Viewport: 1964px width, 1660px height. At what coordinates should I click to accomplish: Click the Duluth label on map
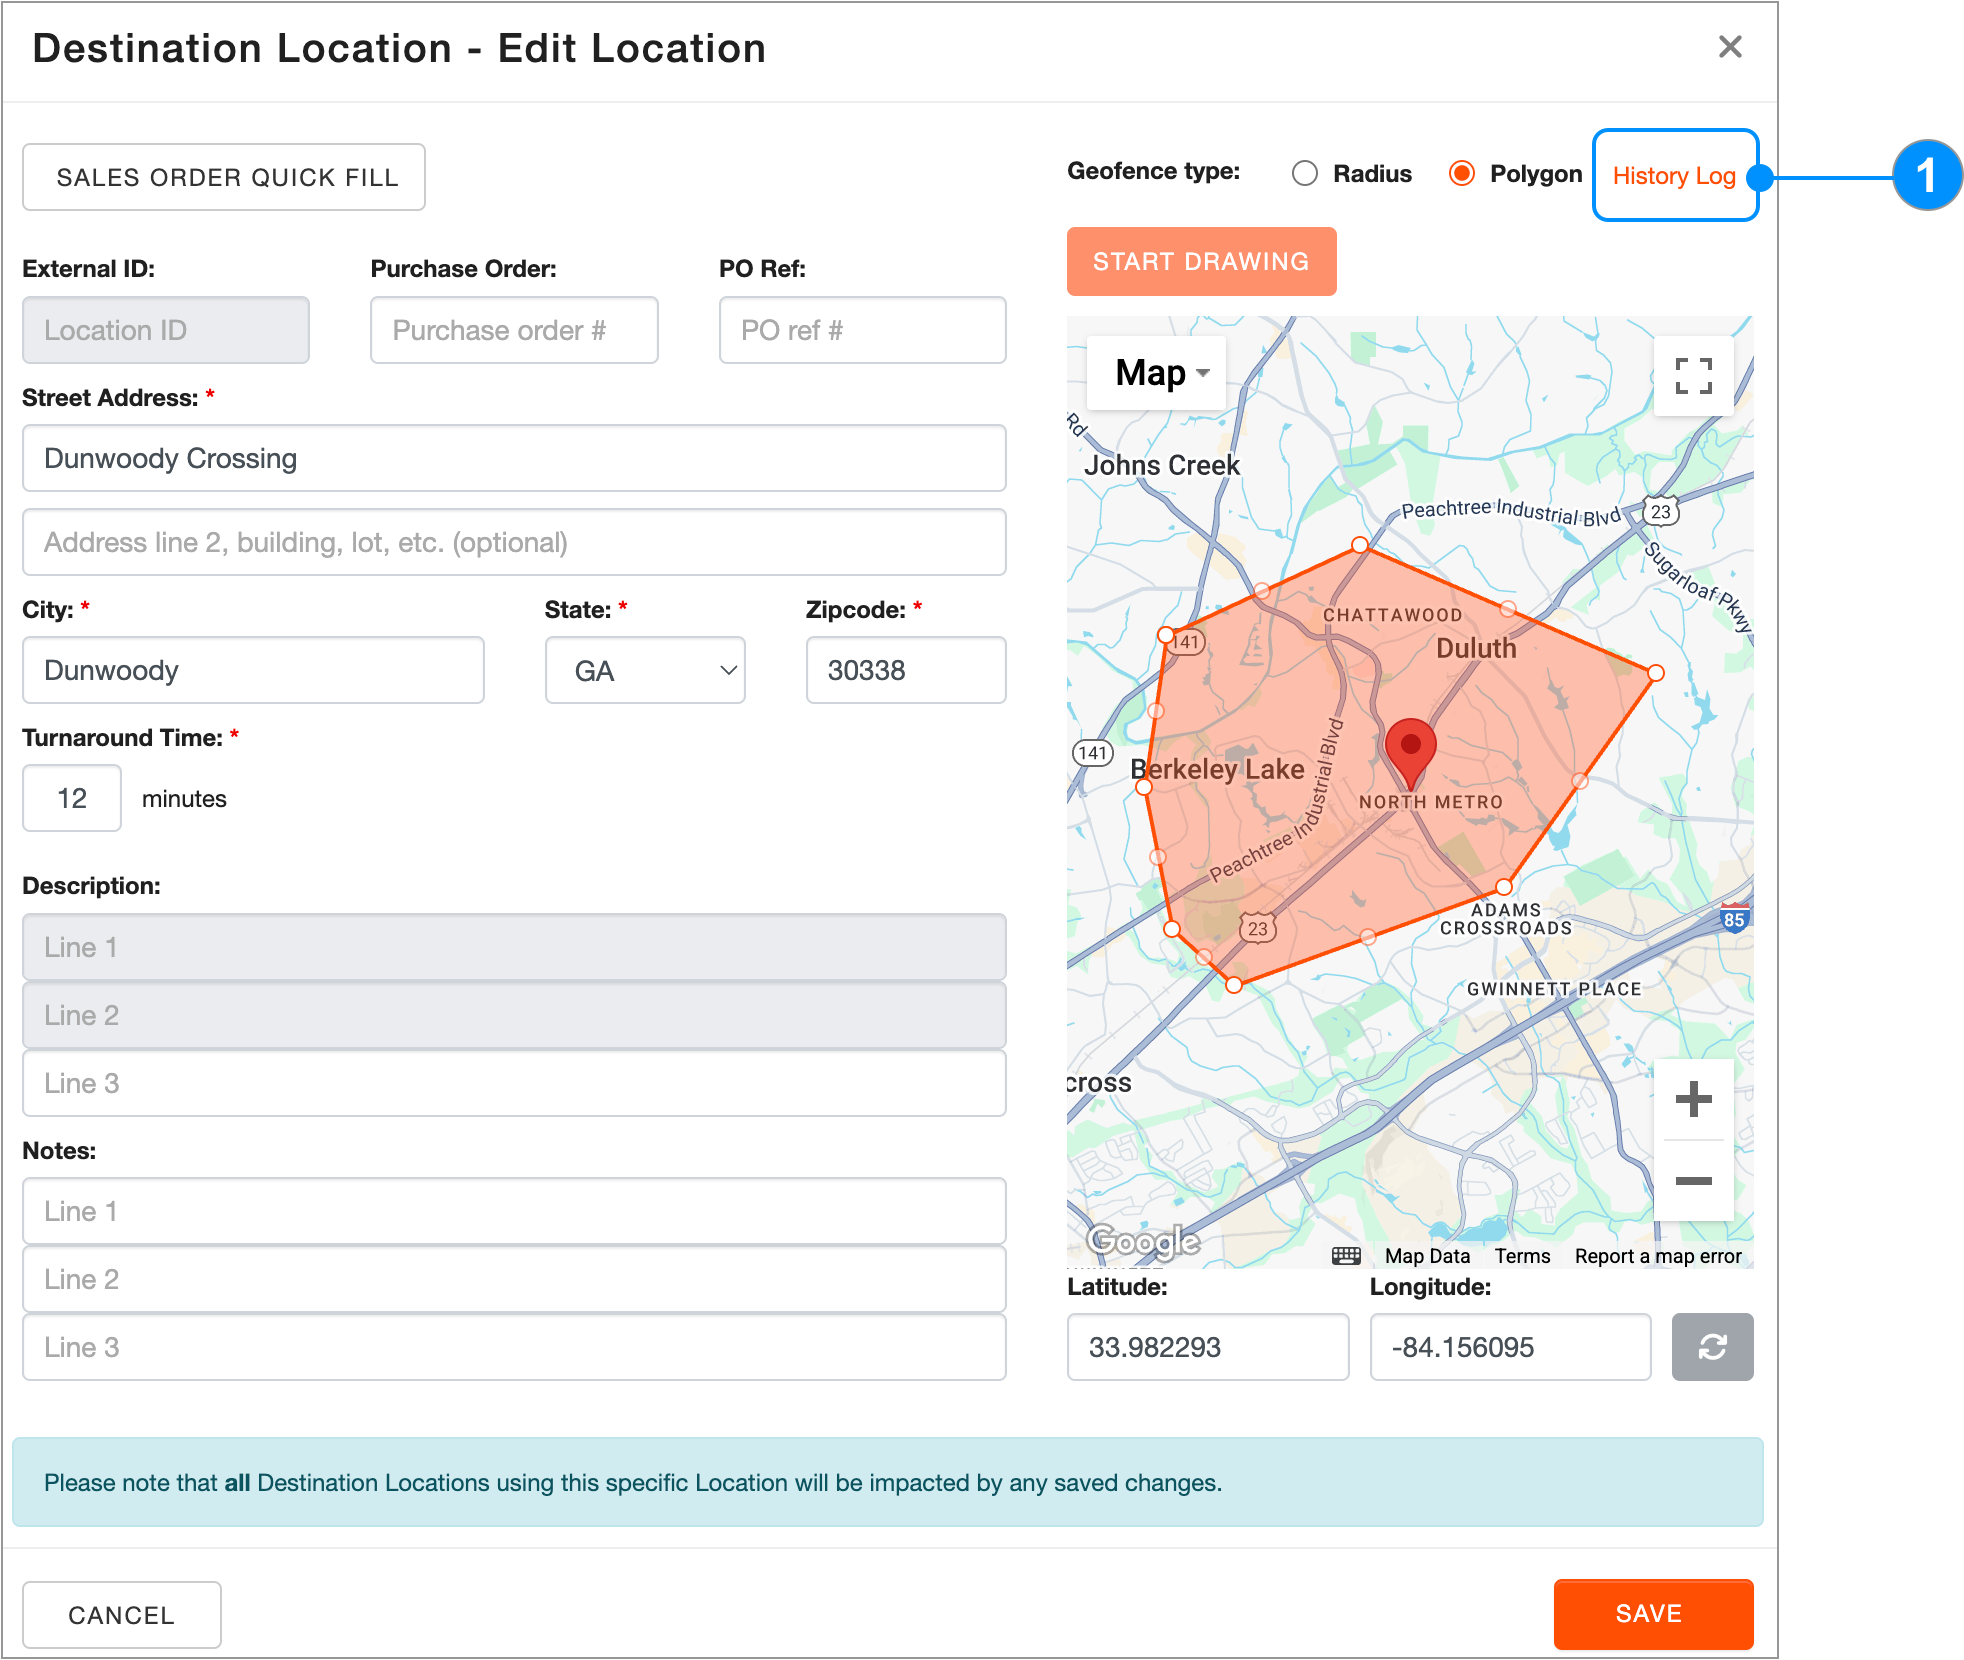[x=1476, y=648]
